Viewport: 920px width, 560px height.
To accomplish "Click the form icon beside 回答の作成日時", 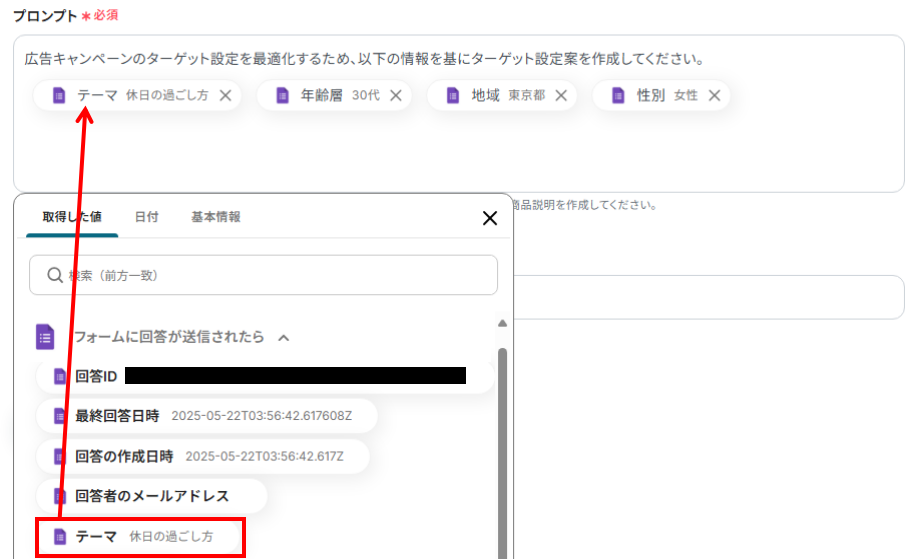I will pyautogui.click(x=60, y=456).
